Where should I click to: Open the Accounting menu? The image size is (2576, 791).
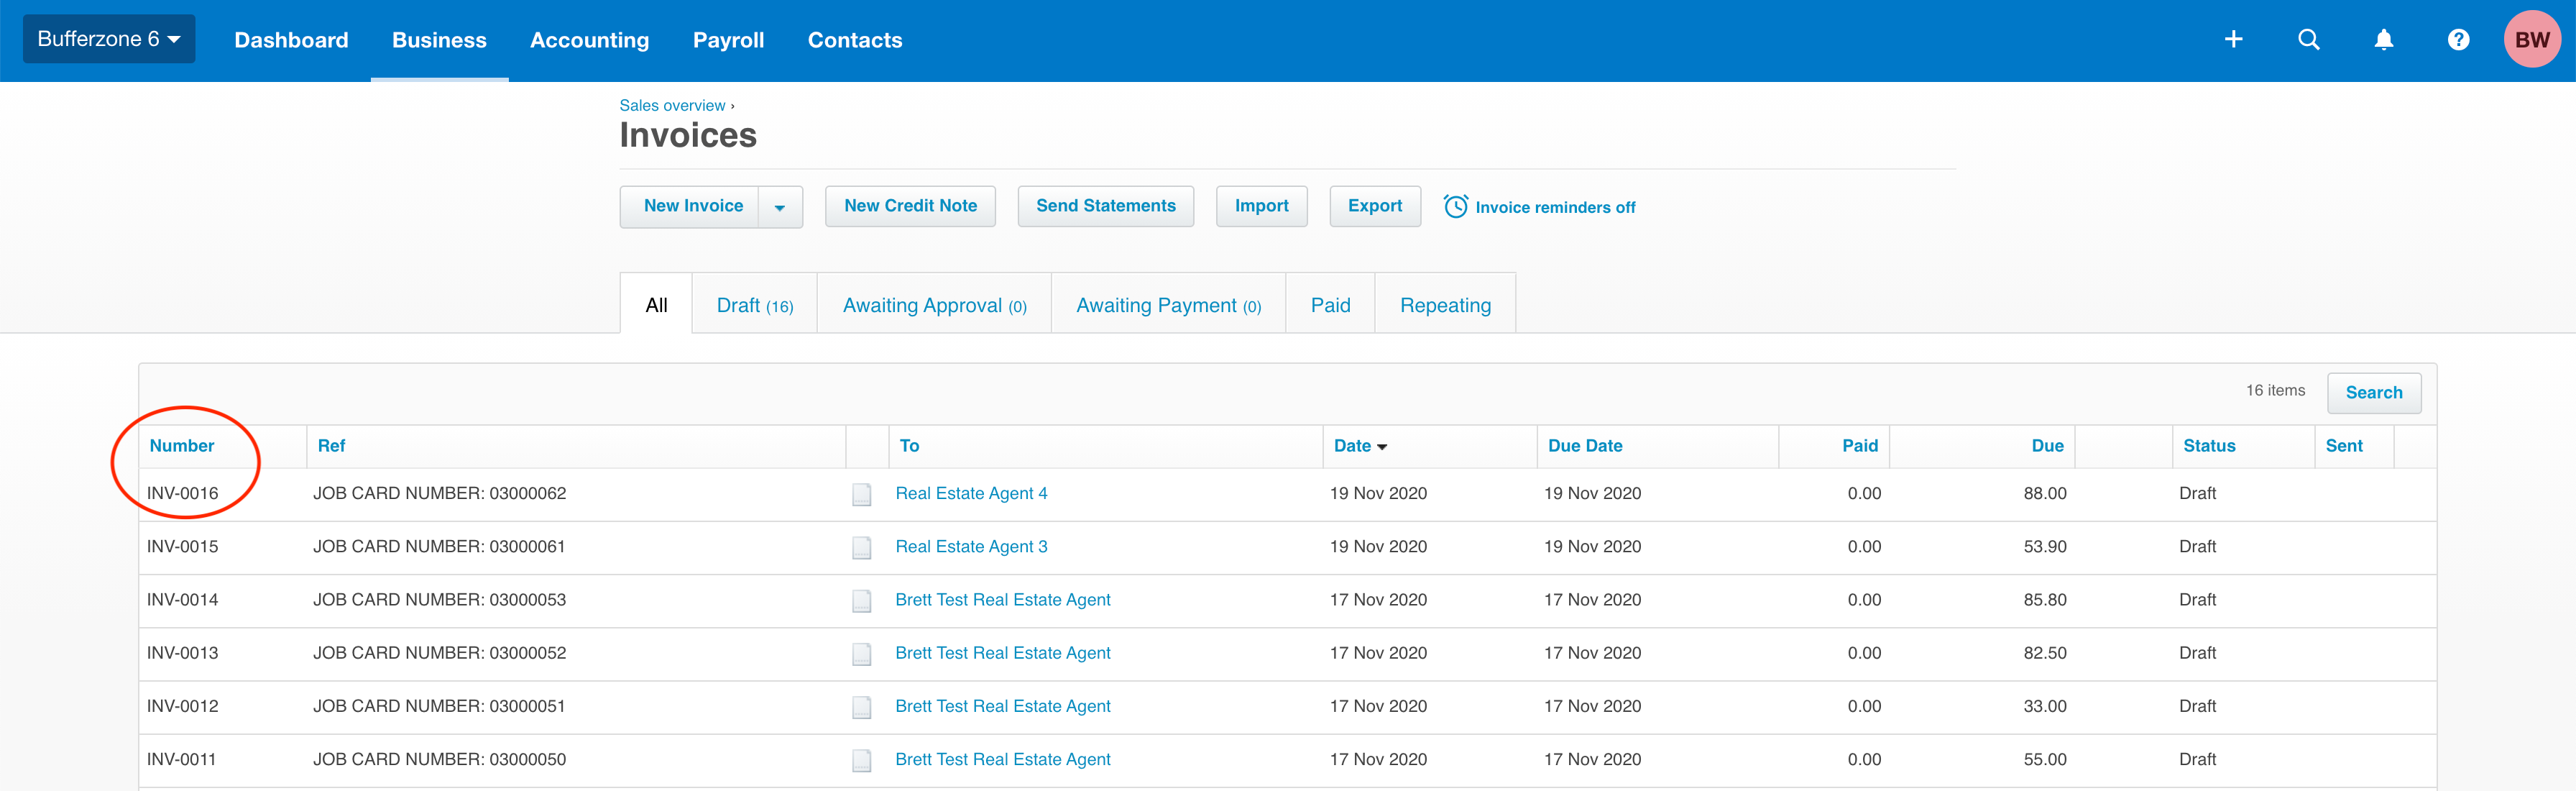click(589, 40)
